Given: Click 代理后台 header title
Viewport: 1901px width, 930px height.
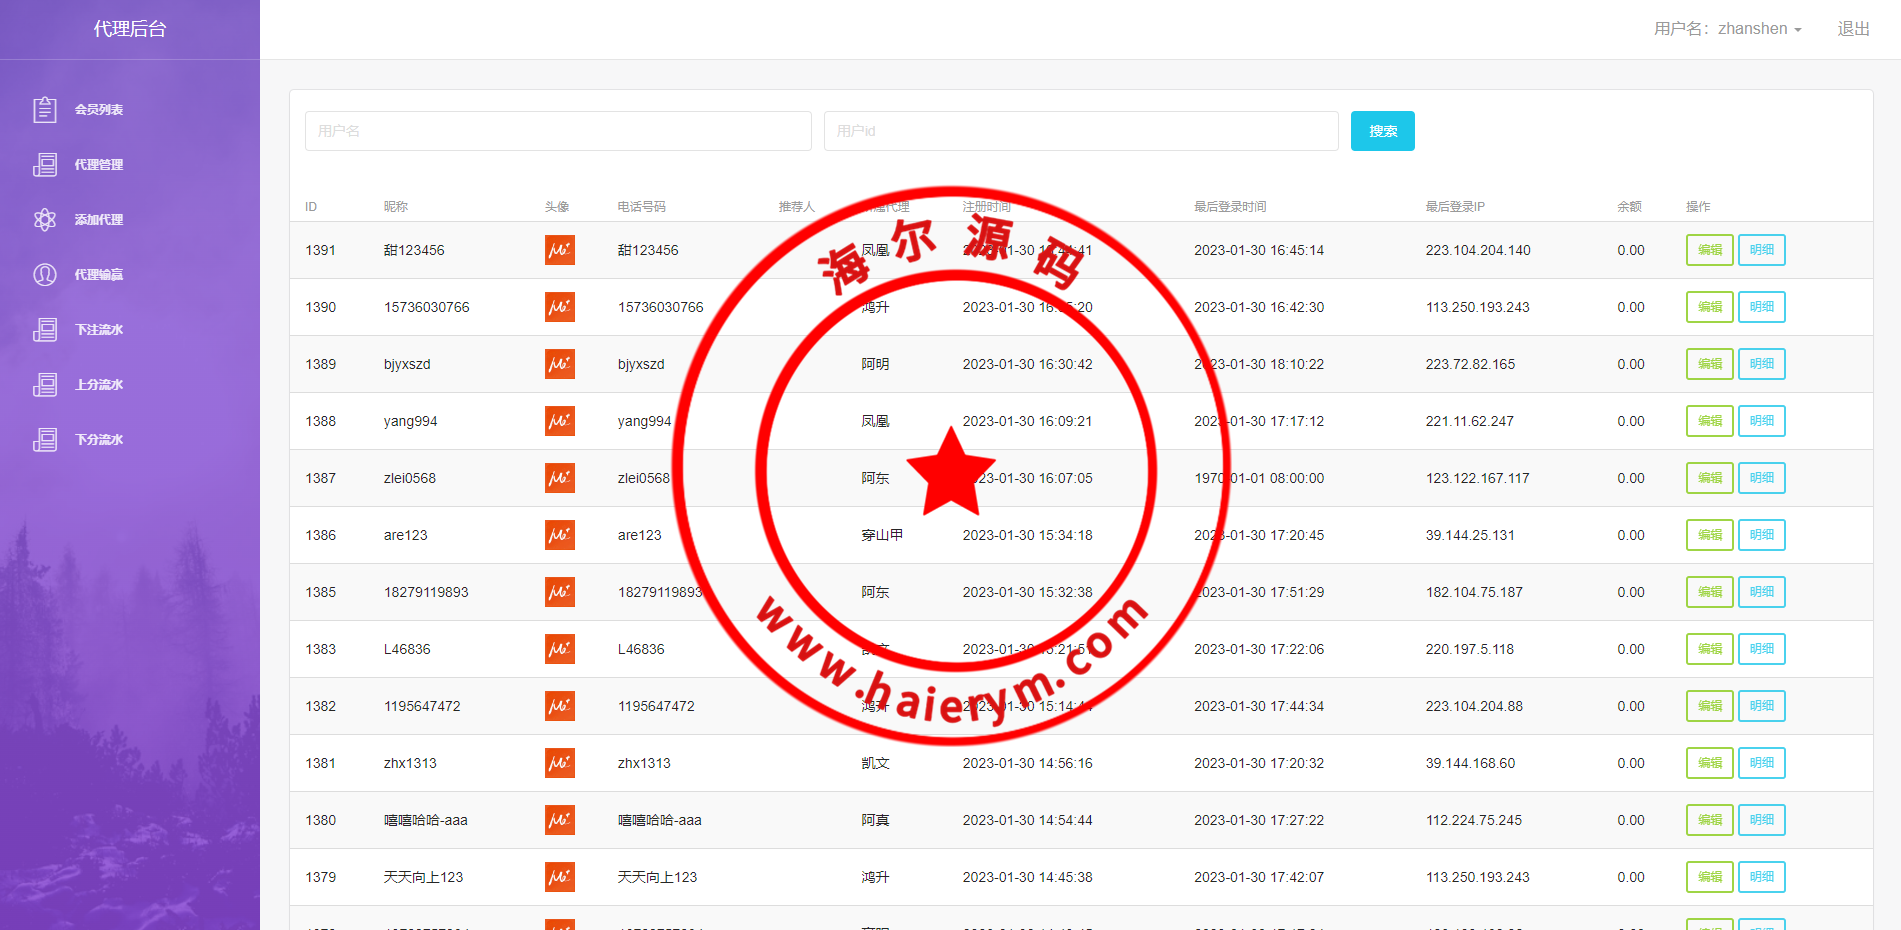Looking at the screenshot, I should [130, 29].
